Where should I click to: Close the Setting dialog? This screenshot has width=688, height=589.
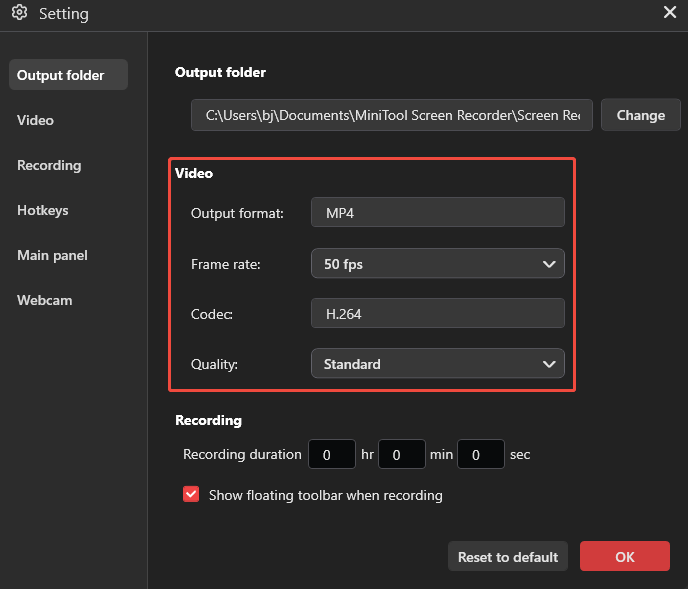(x=670, y=12)
